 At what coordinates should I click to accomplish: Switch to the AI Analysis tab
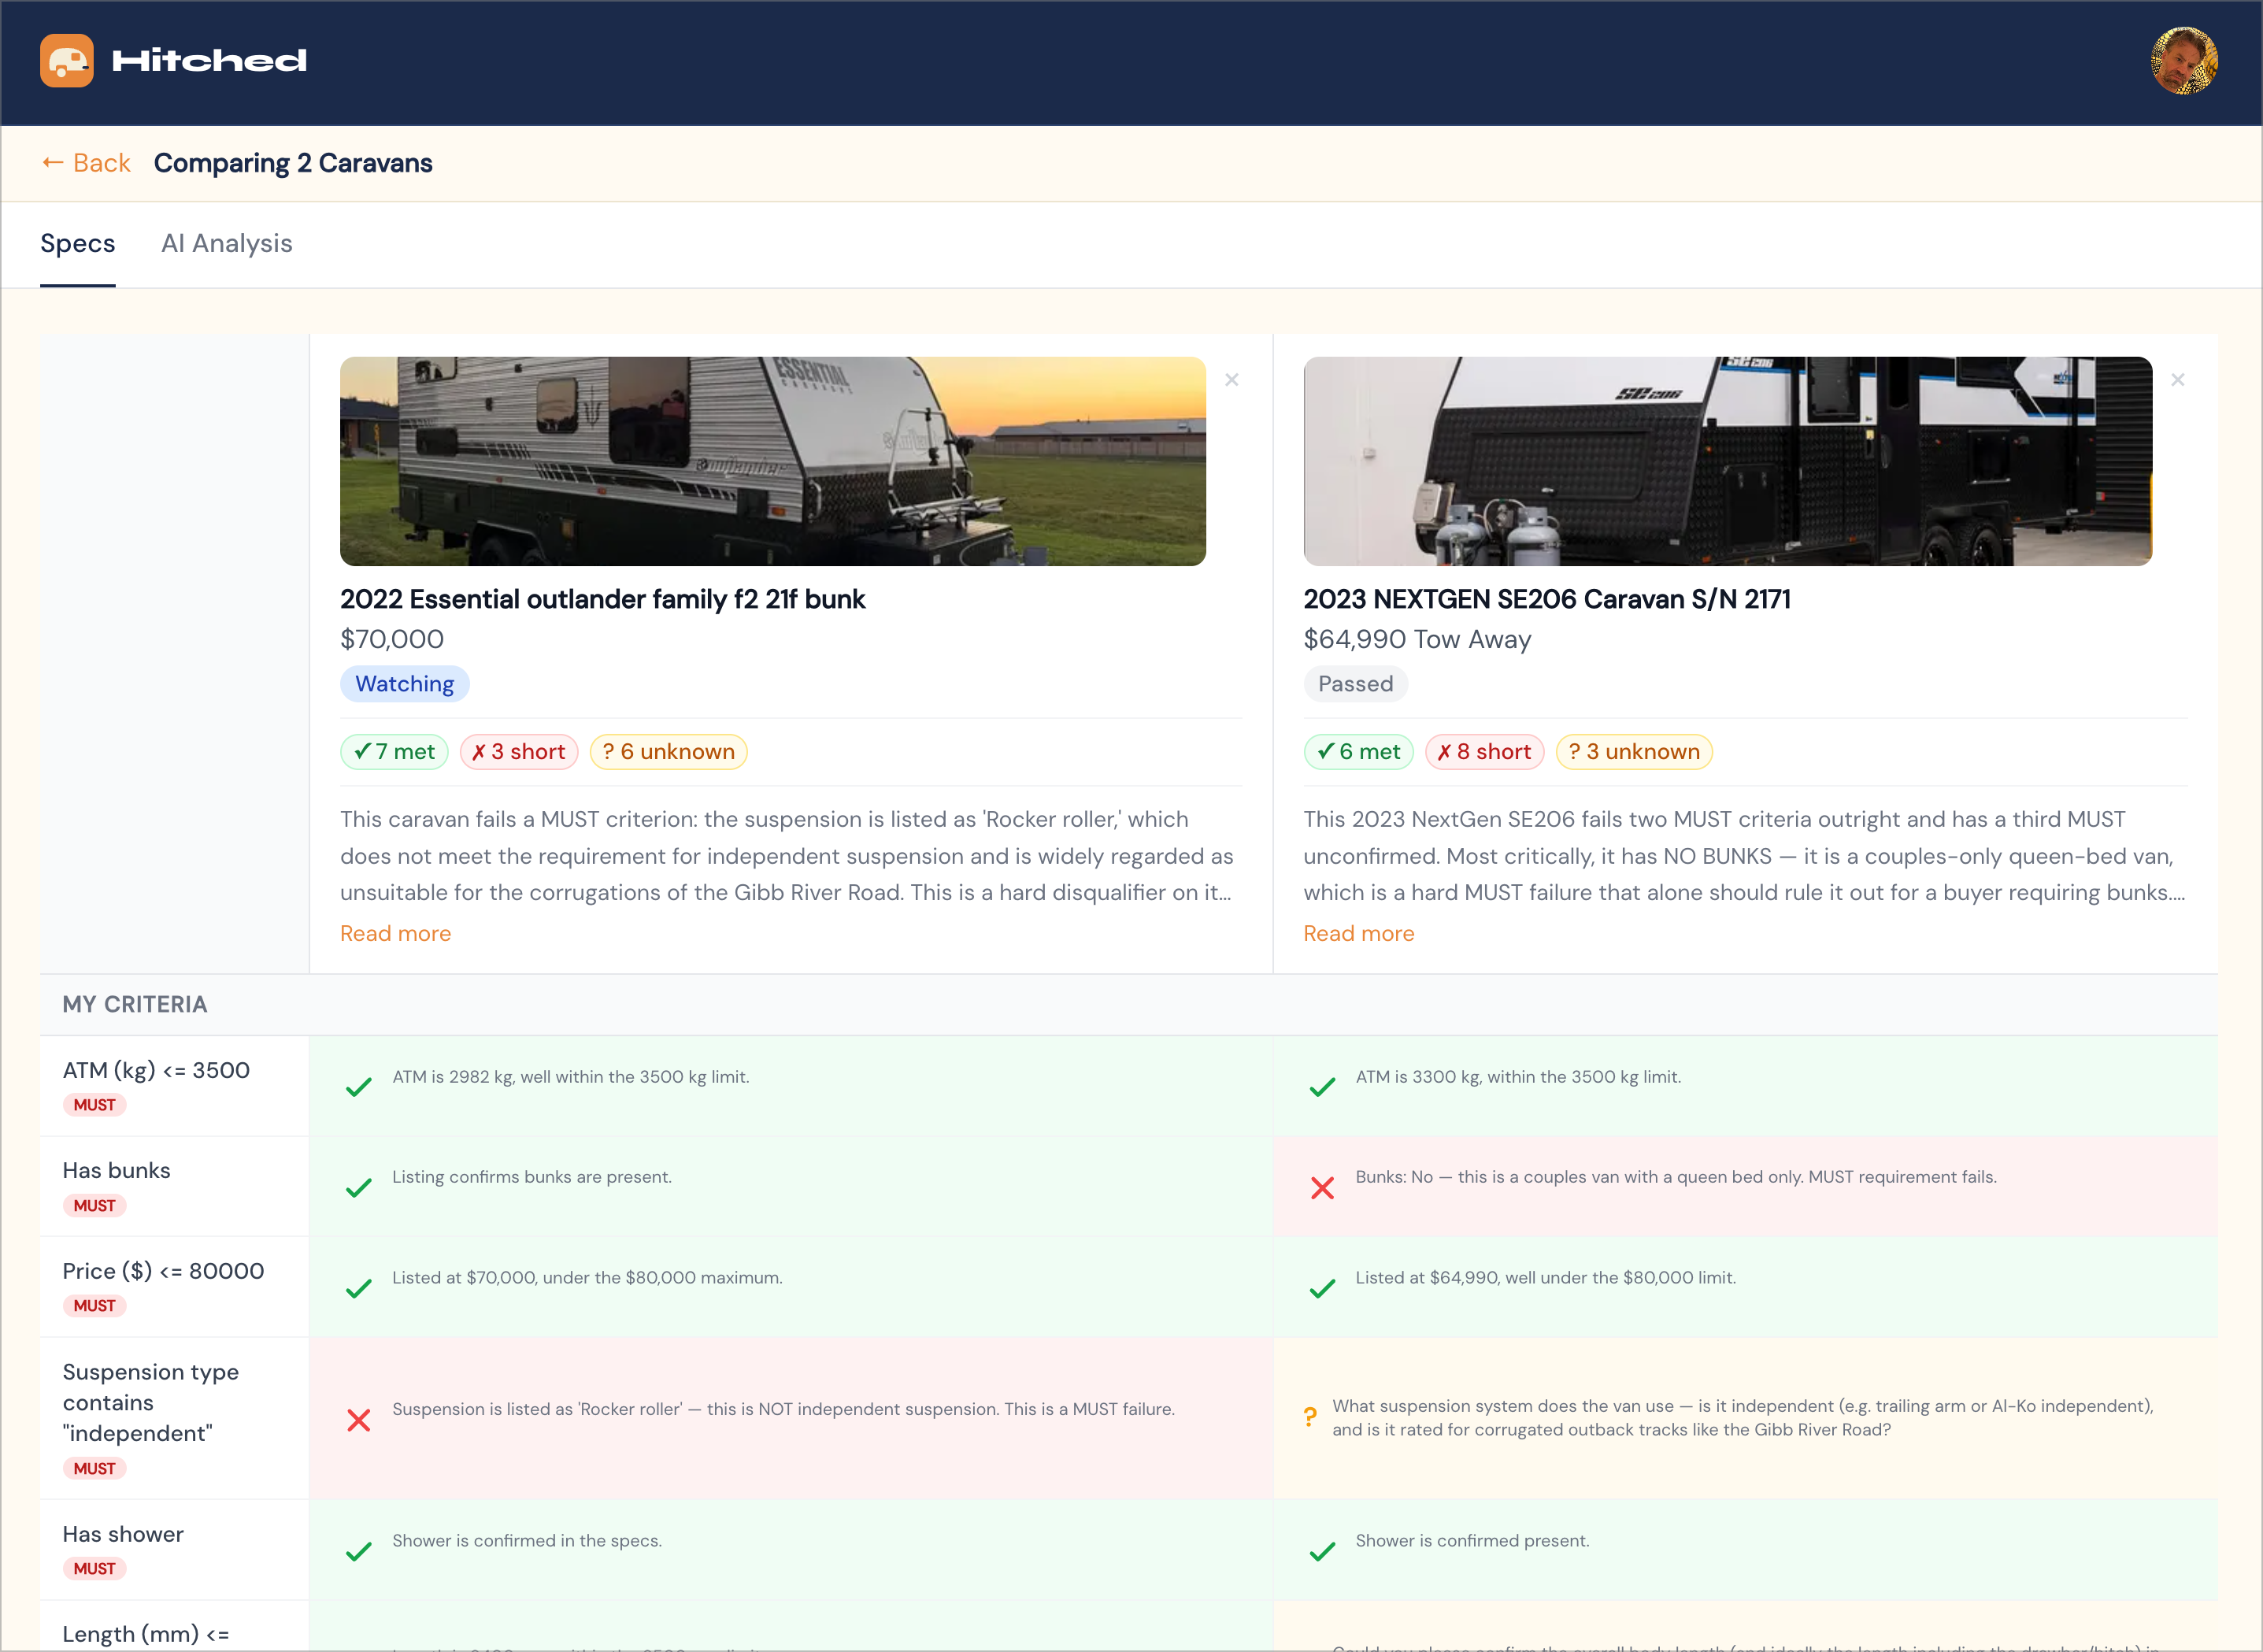tap(227, 243)
